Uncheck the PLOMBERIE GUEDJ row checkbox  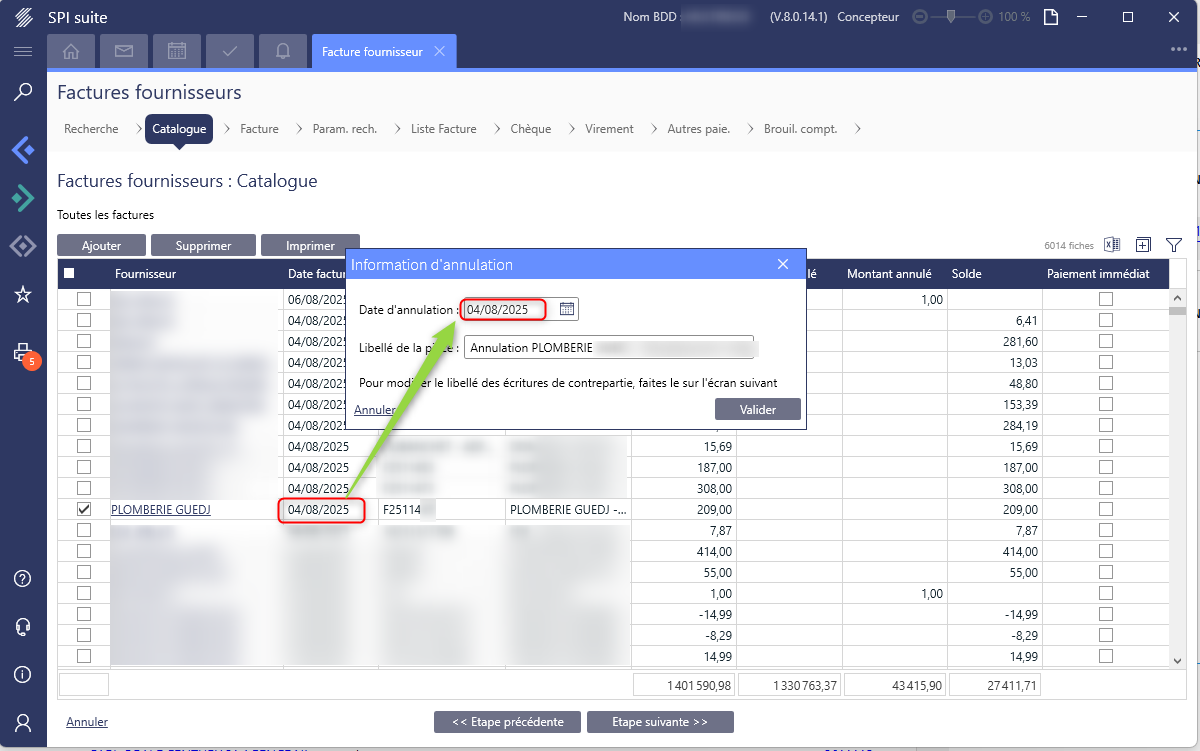[x=84, y=509]
